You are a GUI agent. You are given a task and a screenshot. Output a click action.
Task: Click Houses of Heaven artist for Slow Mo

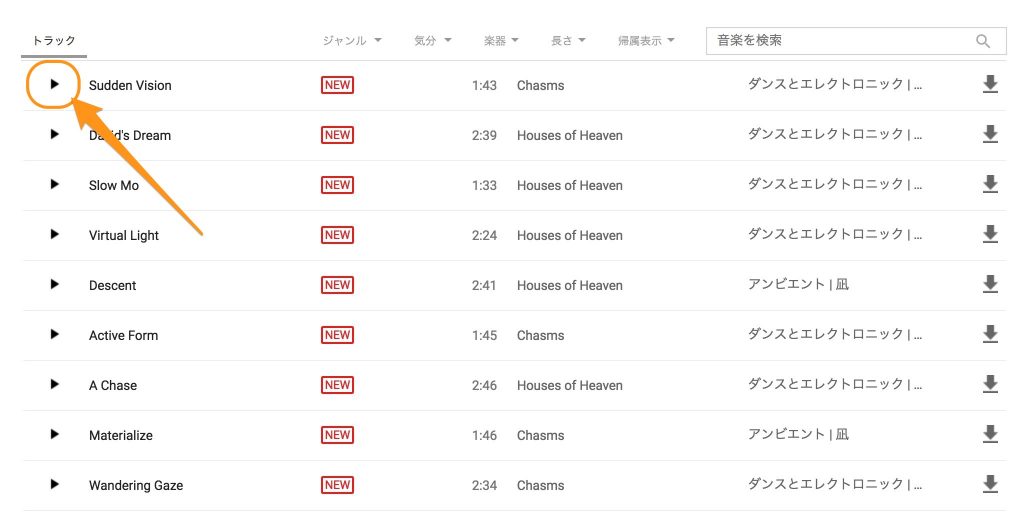coord(569,185)
